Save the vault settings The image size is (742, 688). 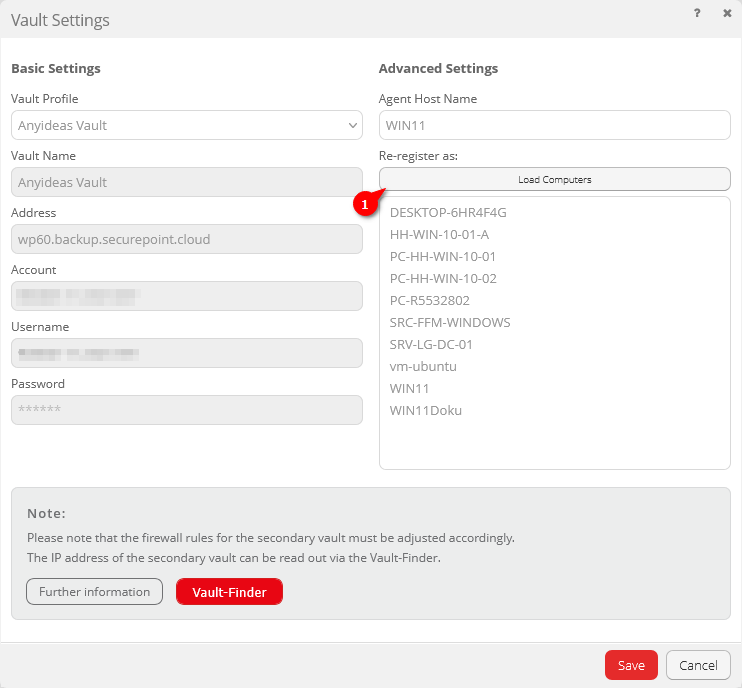point(630,665)
